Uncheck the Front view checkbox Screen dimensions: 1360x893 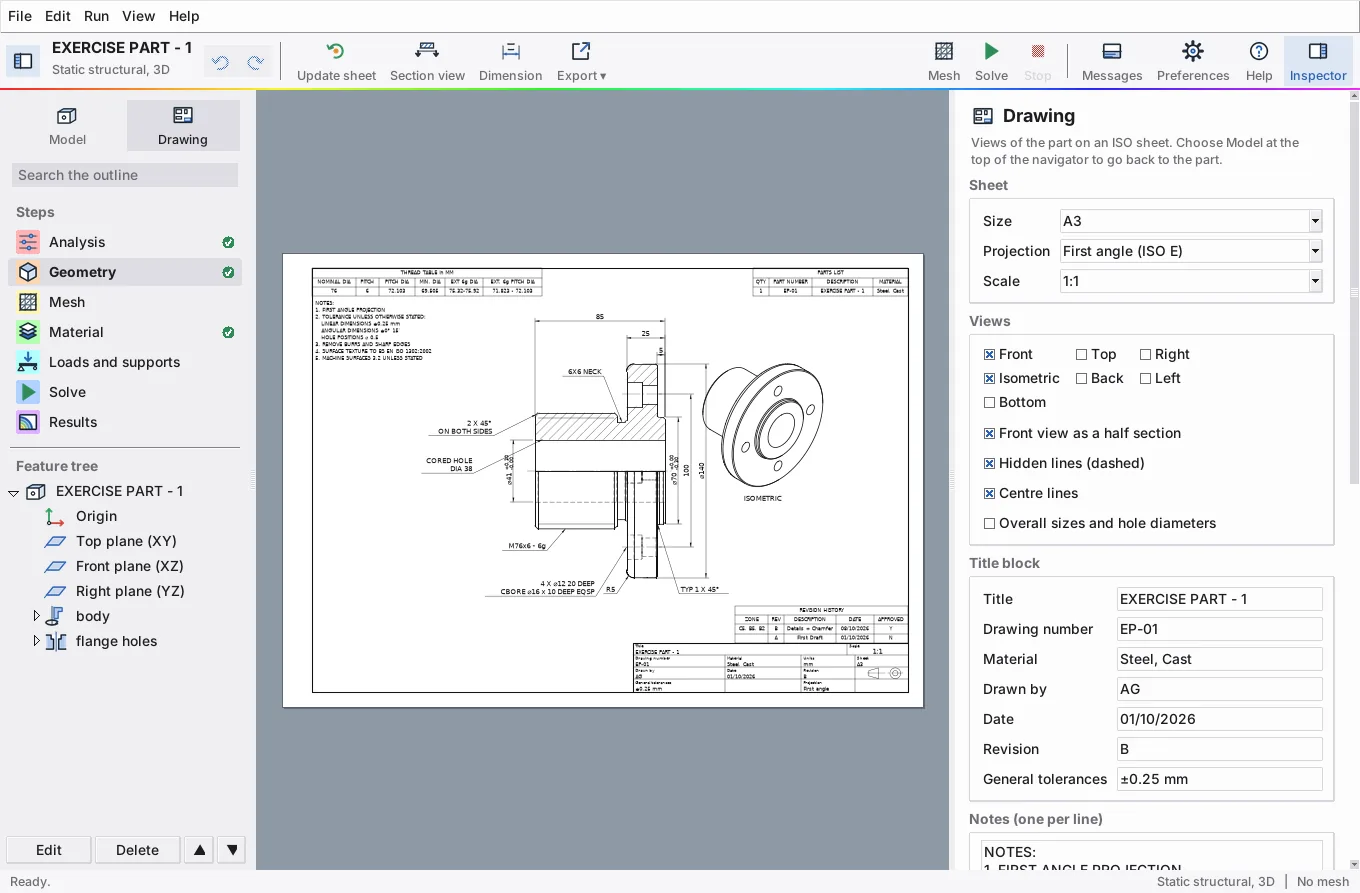click(x=989, y=354)
